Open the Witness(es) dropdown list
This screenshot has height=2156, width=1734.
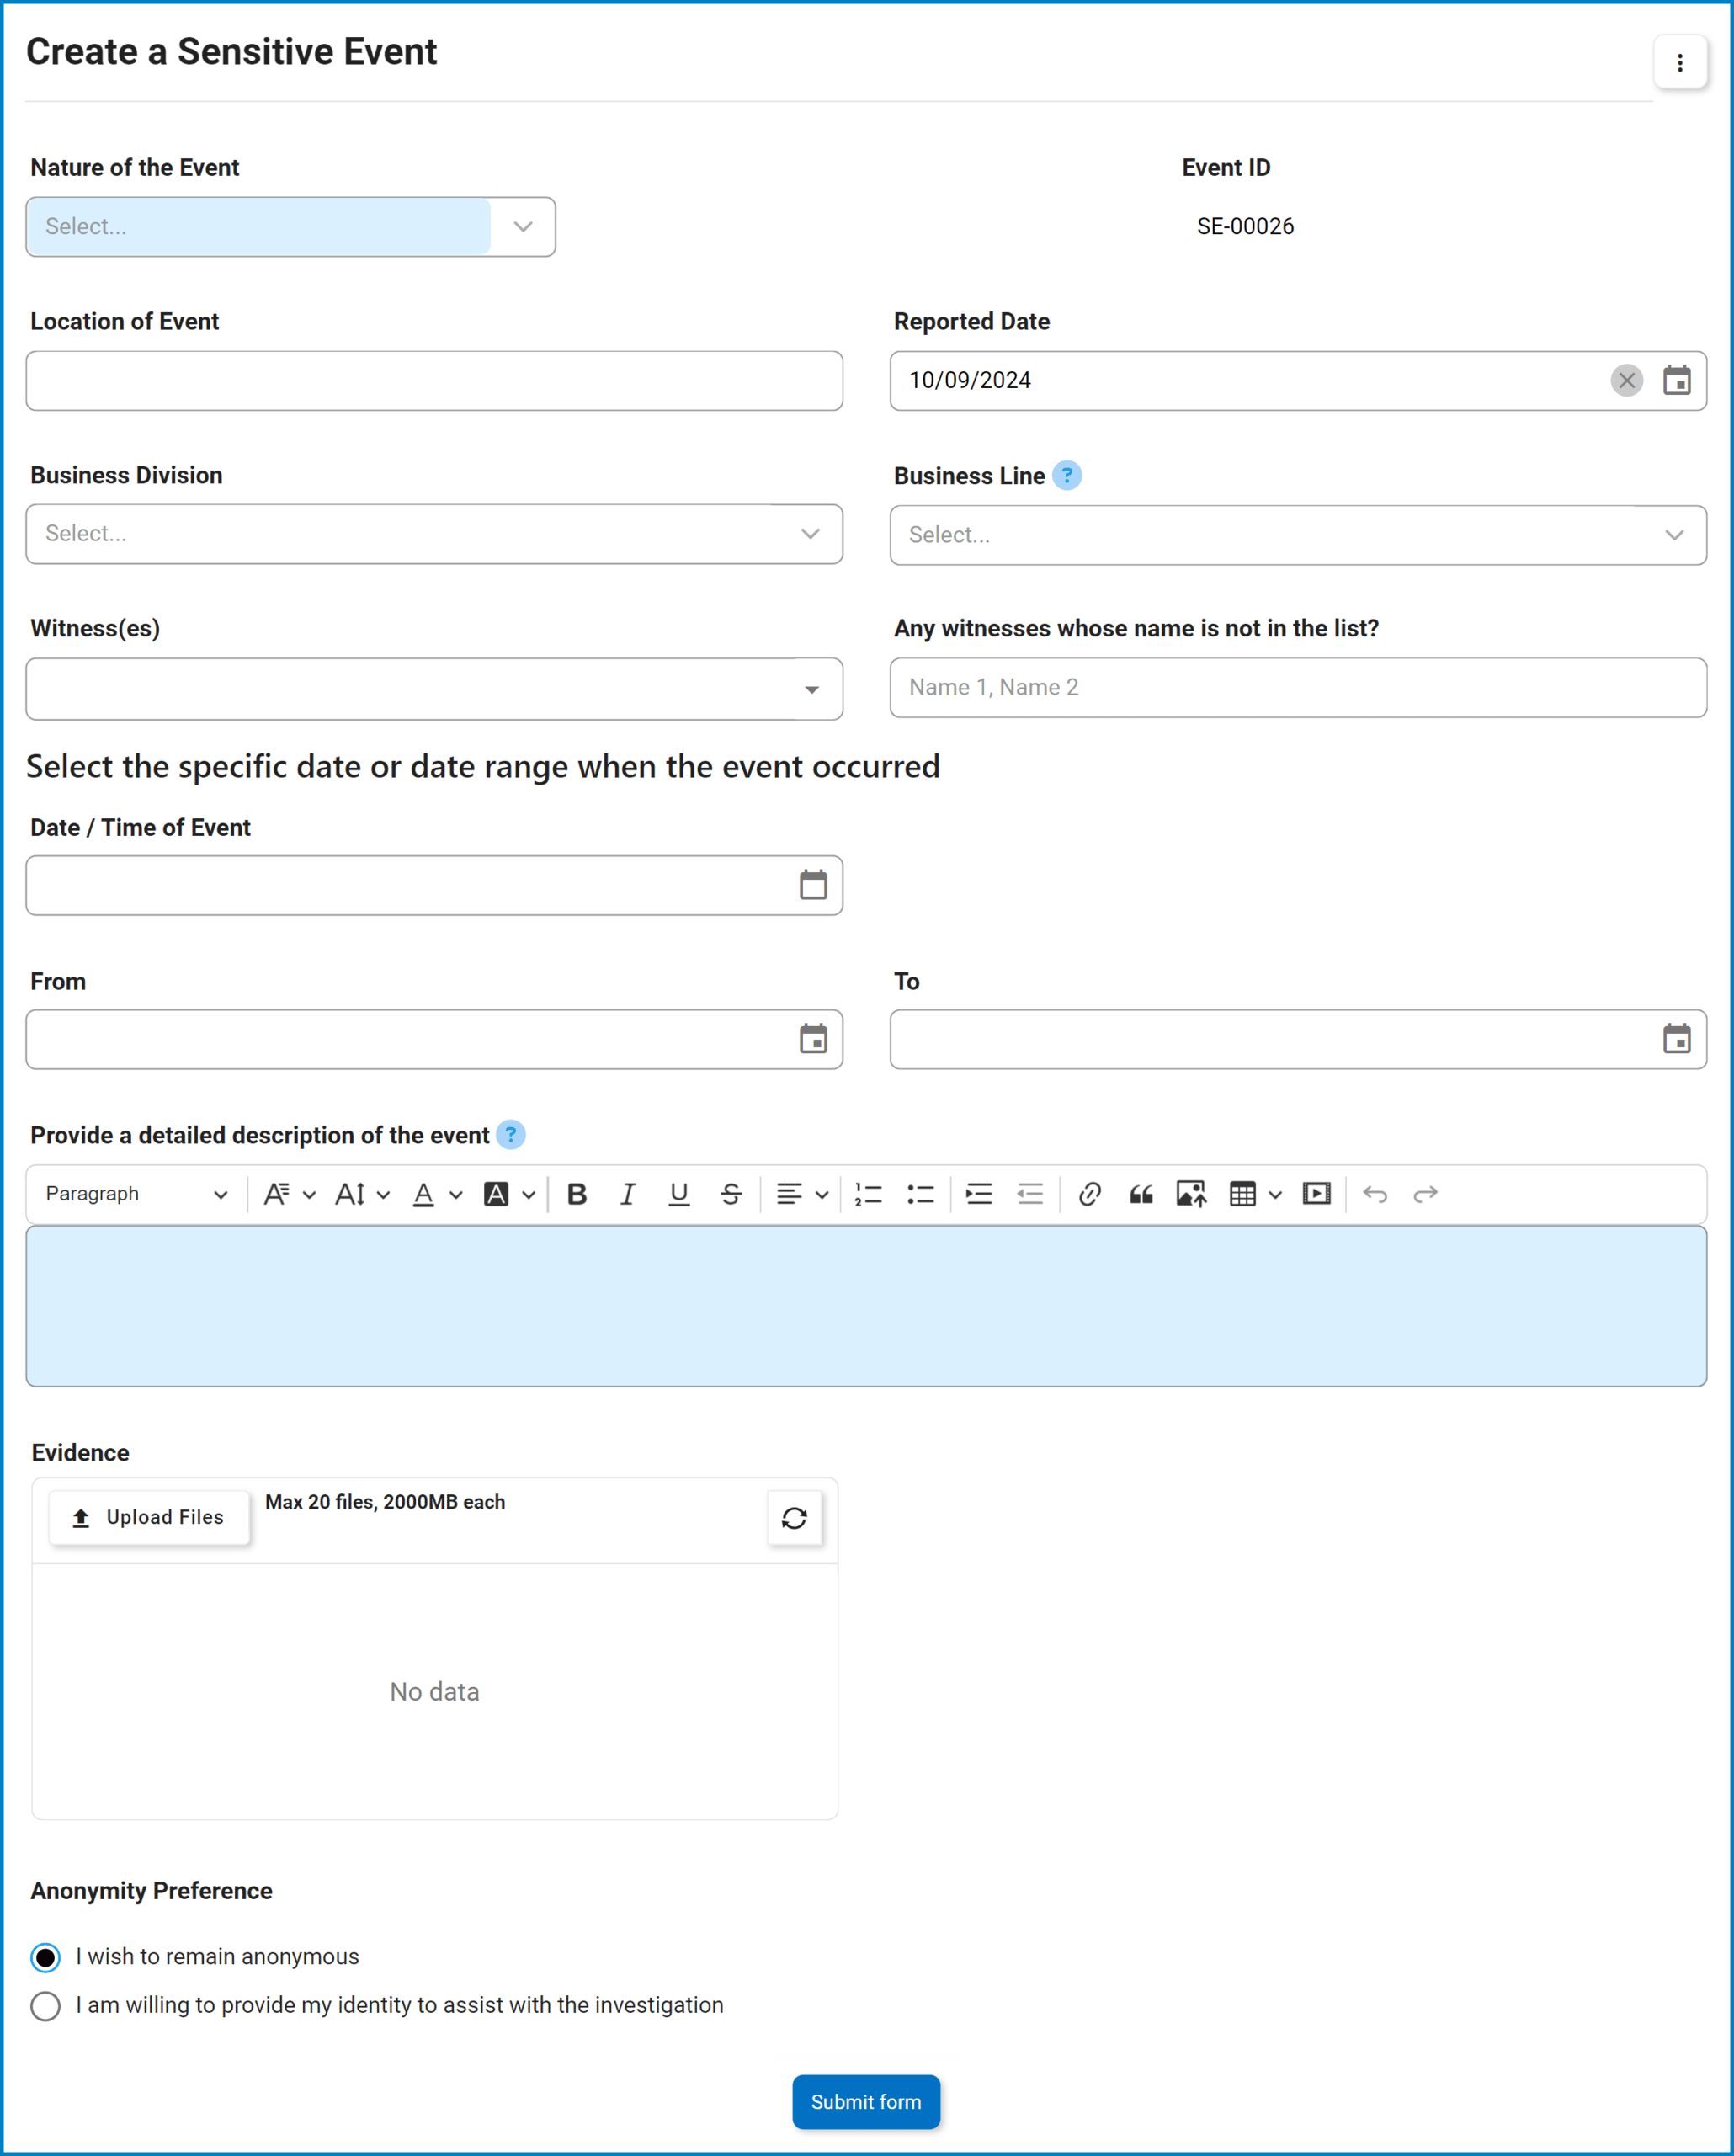click(x=434, y=689)
